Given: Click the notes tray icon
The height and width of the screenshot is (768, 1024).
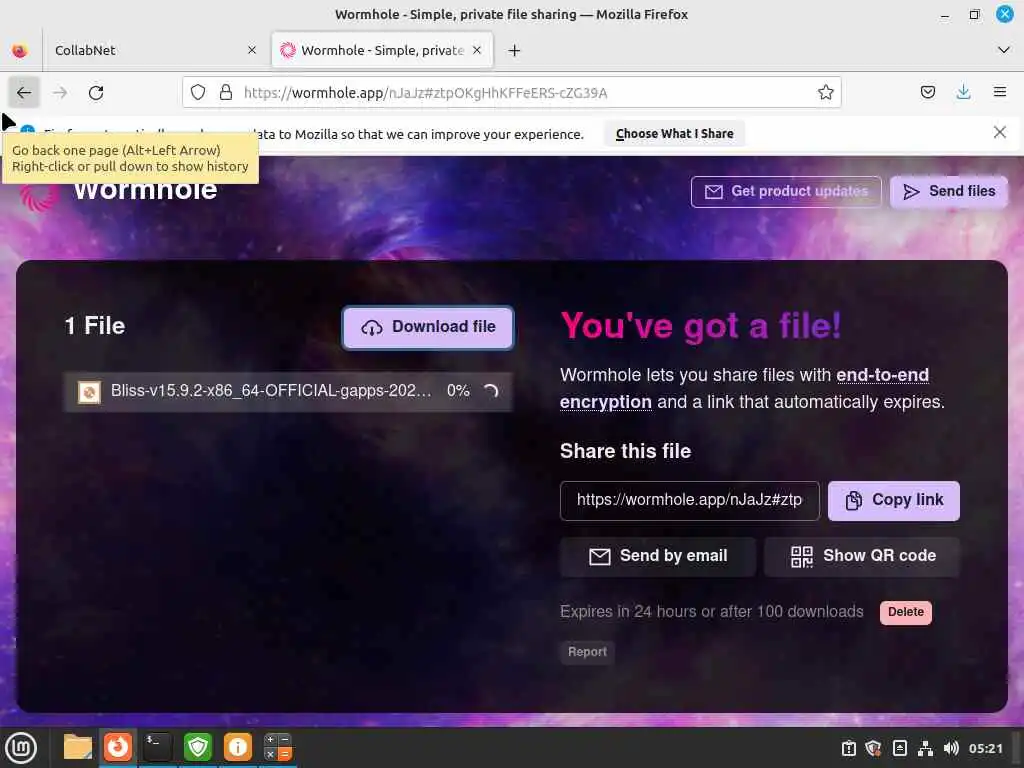Looking at the screenshot, I should point(900,748).
